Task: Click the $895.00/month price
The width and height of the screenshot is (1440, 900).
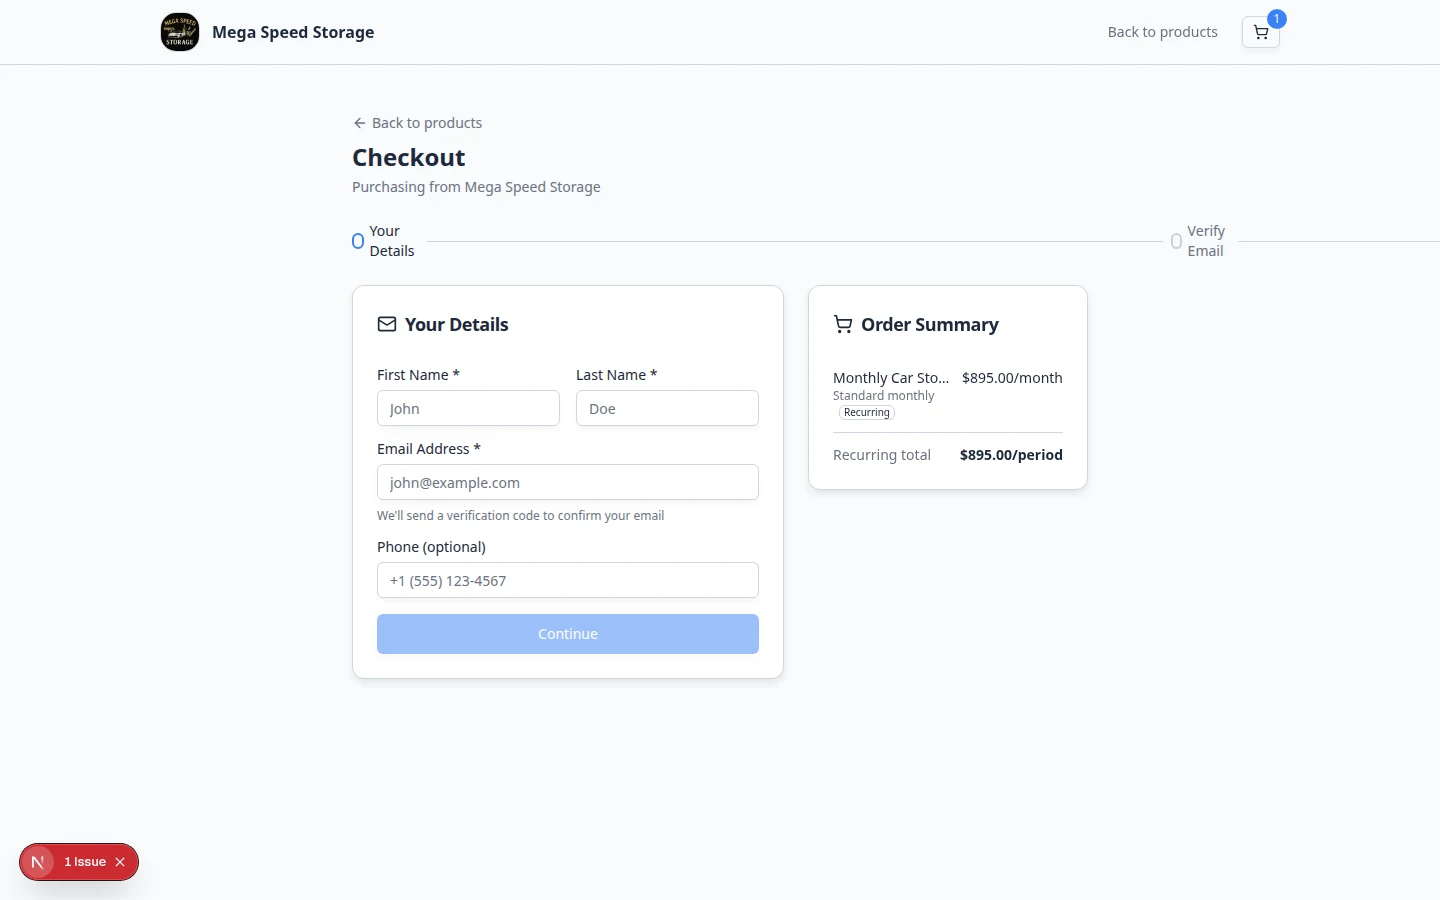Action: coord(1012,378)
